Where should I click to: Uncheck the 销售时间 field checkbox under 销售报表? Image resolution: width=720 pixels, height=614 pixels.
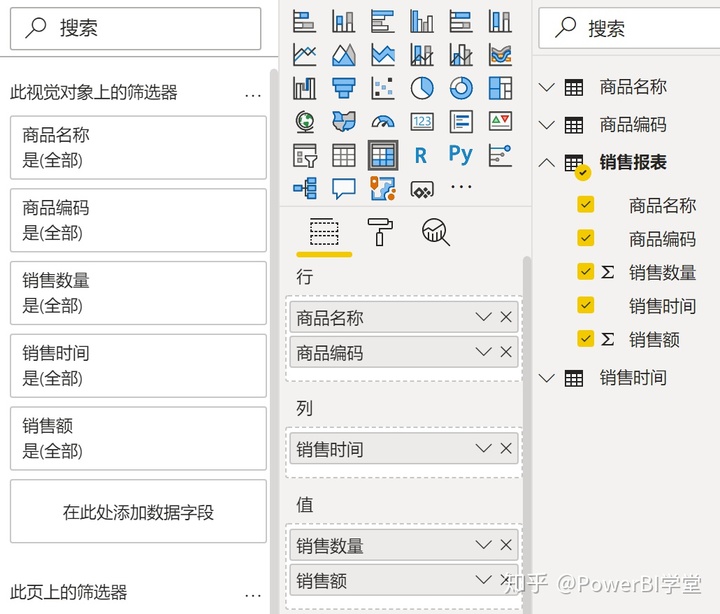pos(585,305)
